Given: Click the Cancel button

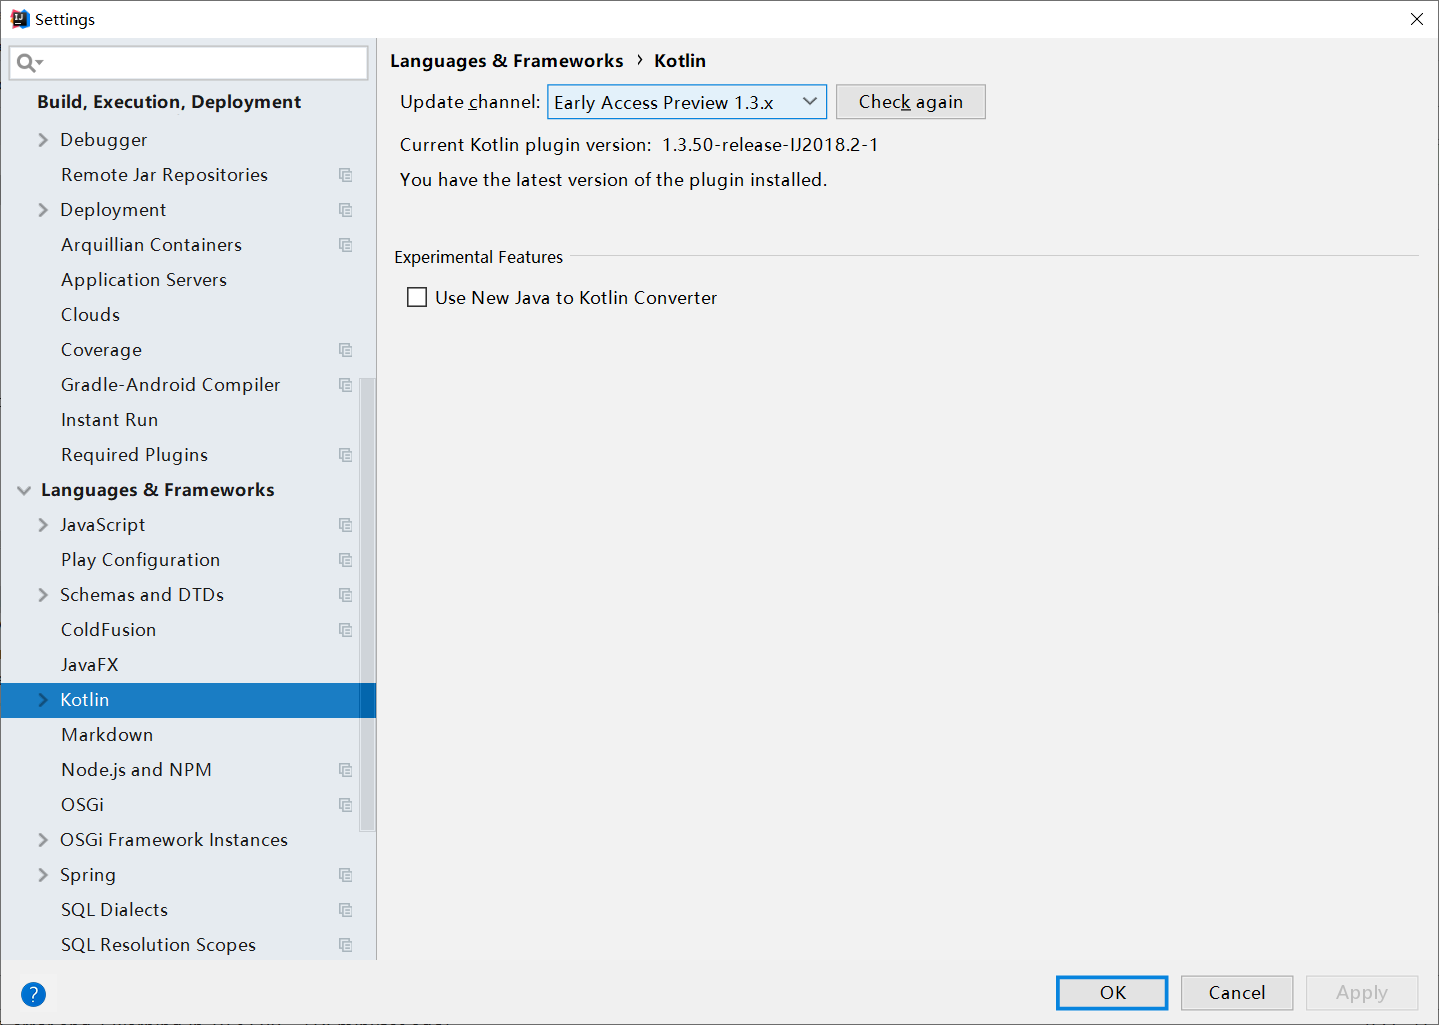Looking at the screenshot, I should point(1237,993).
